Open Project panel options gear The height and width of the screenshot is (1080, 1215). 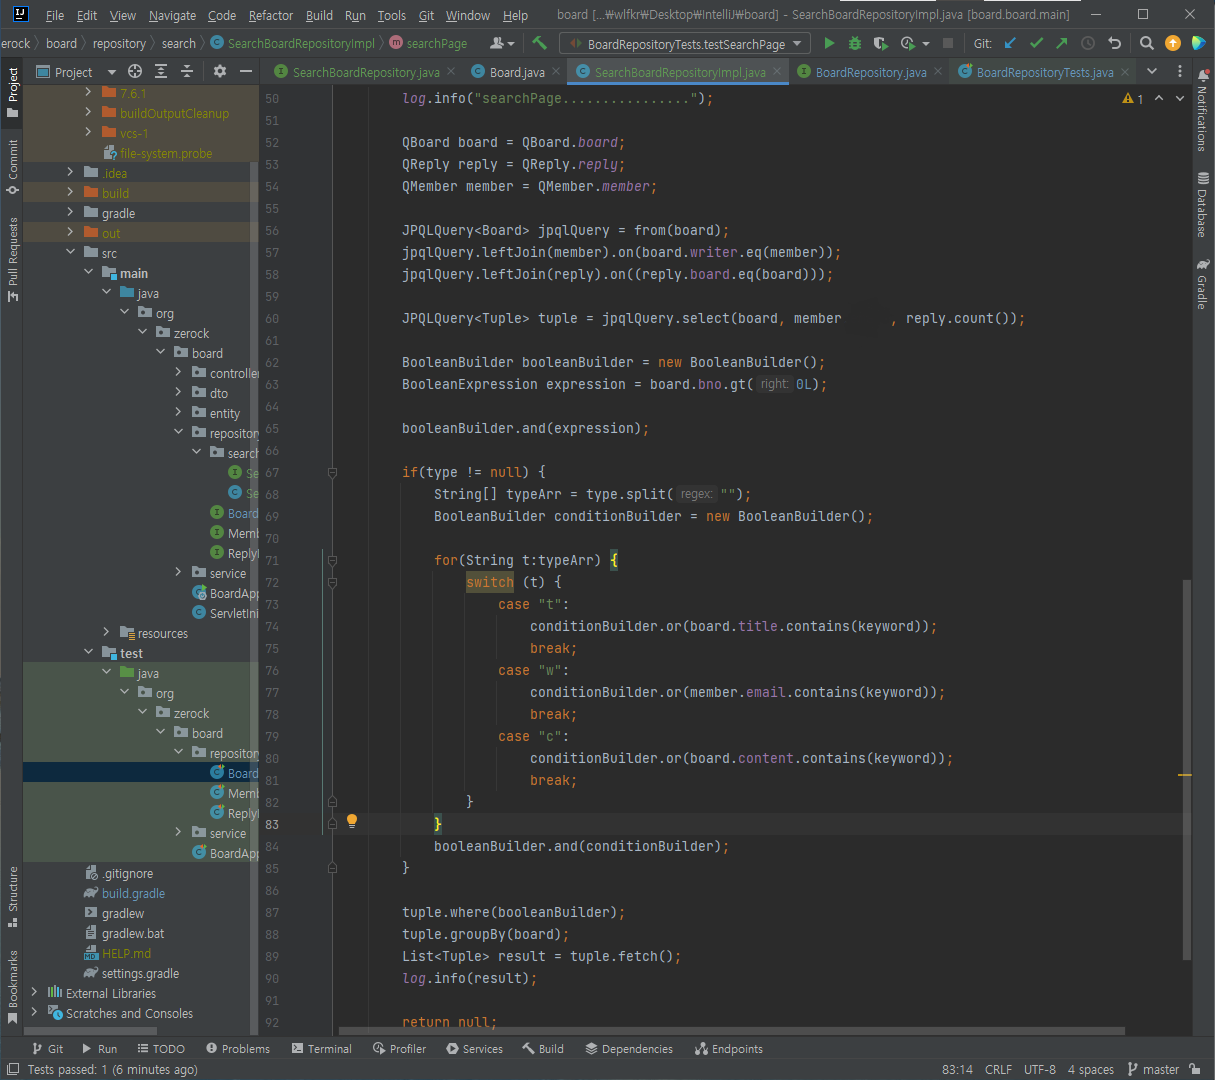click(x=220, y=72)
